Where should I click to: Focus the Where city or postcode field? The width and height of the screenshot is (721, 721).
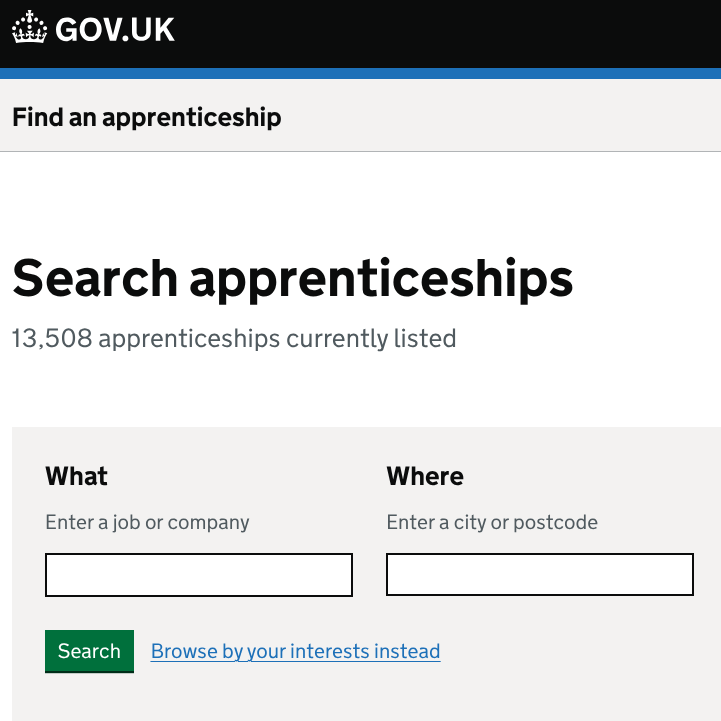tap(540, 575)
